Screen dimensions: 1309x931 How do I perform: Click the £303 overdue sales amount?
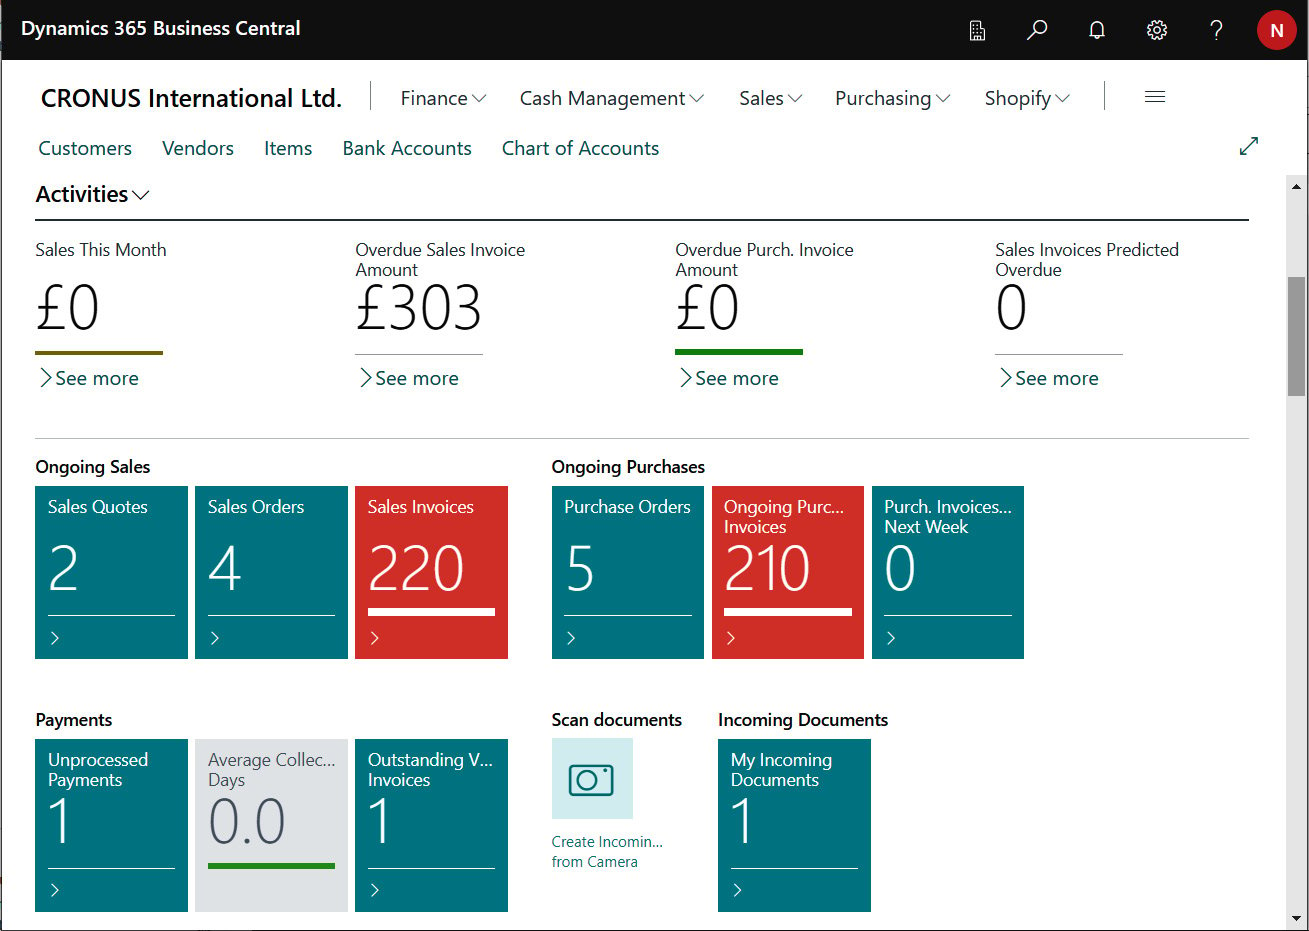point(418,308)
